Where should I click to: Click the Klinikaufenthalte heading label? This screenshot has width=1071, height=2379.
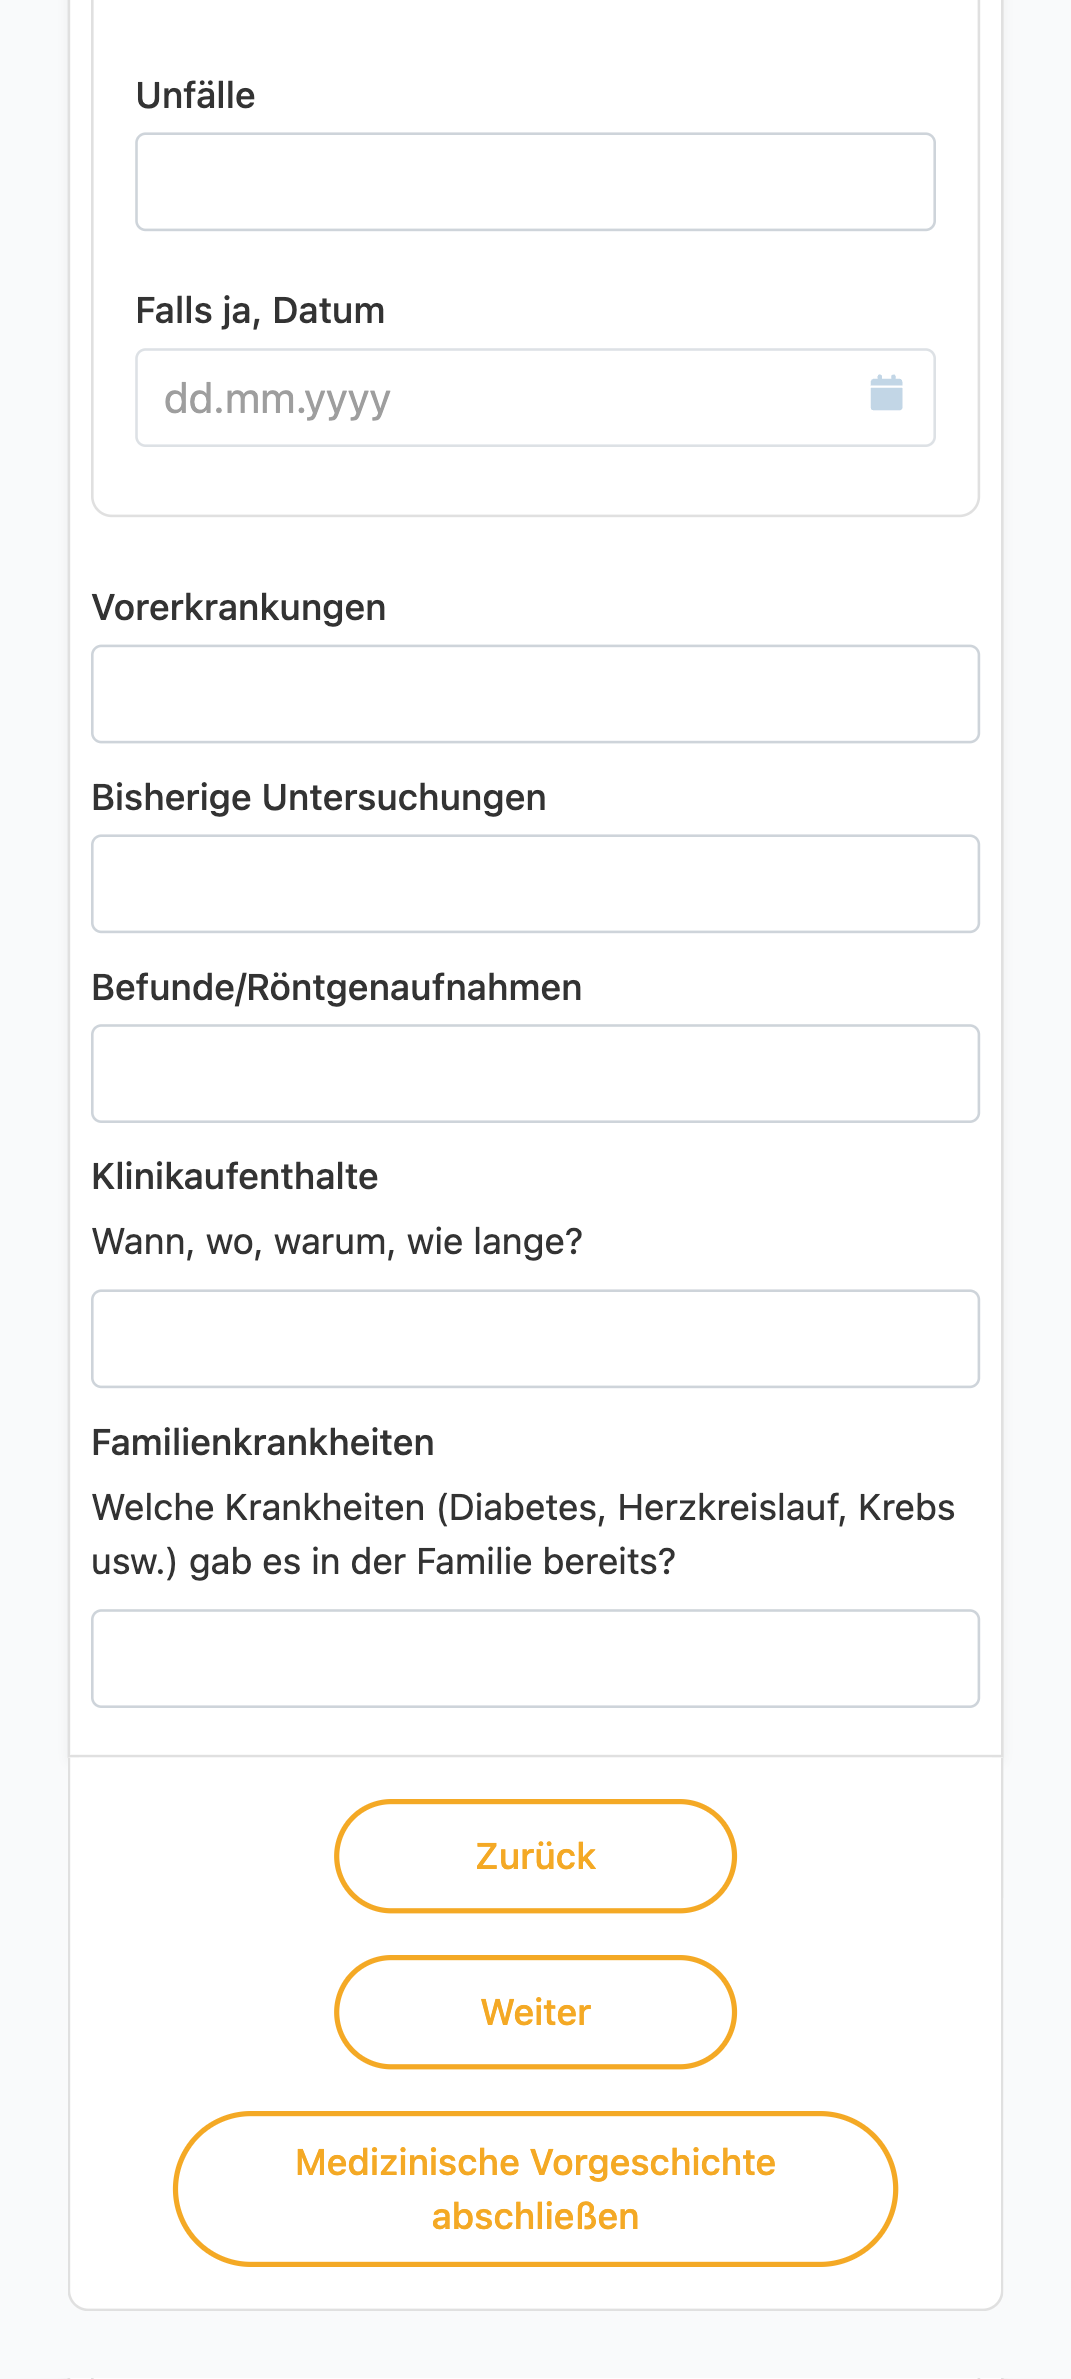click(x=235, y=1177)
